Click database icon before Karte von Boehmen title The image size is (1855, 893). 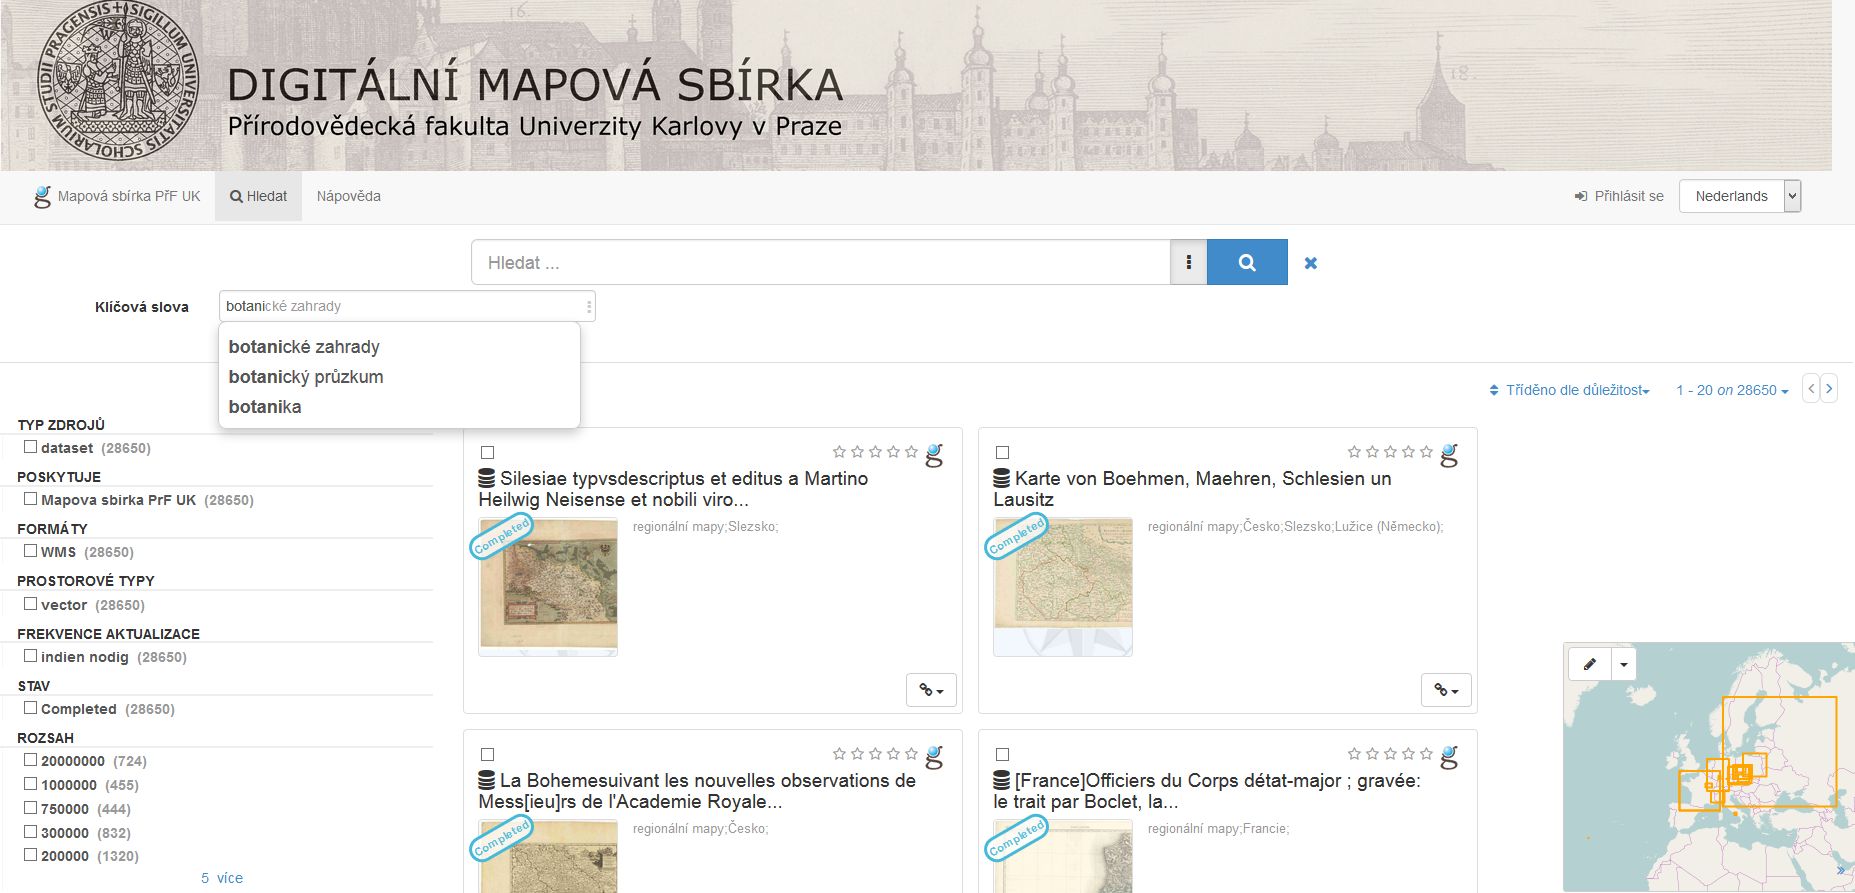1001,478
